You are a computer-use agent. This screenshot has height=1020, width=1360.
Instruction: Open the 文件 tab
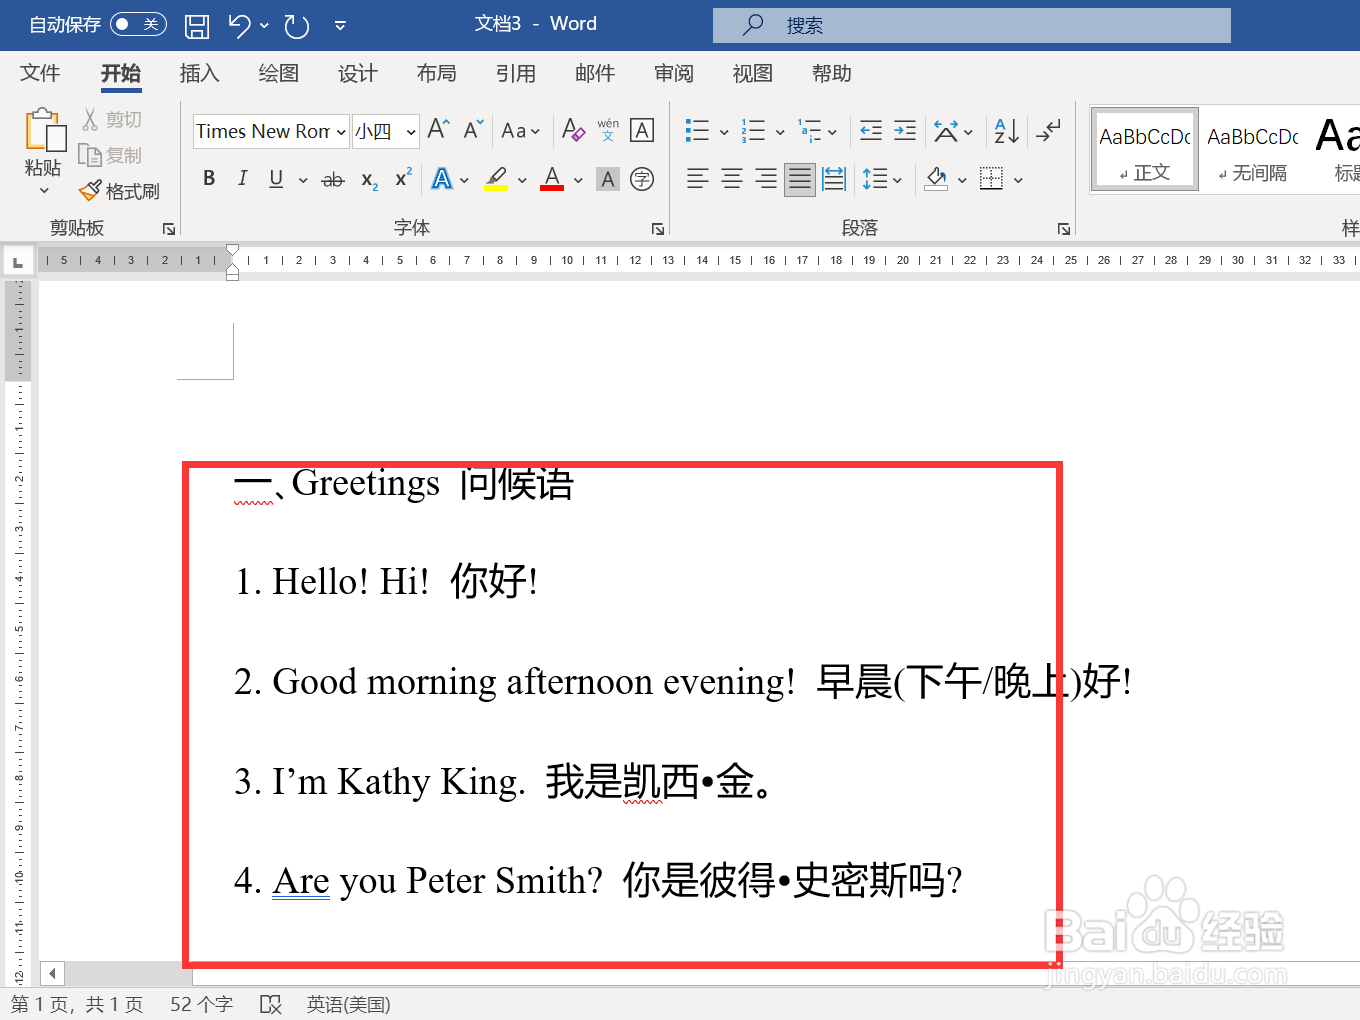click(40, 73)
